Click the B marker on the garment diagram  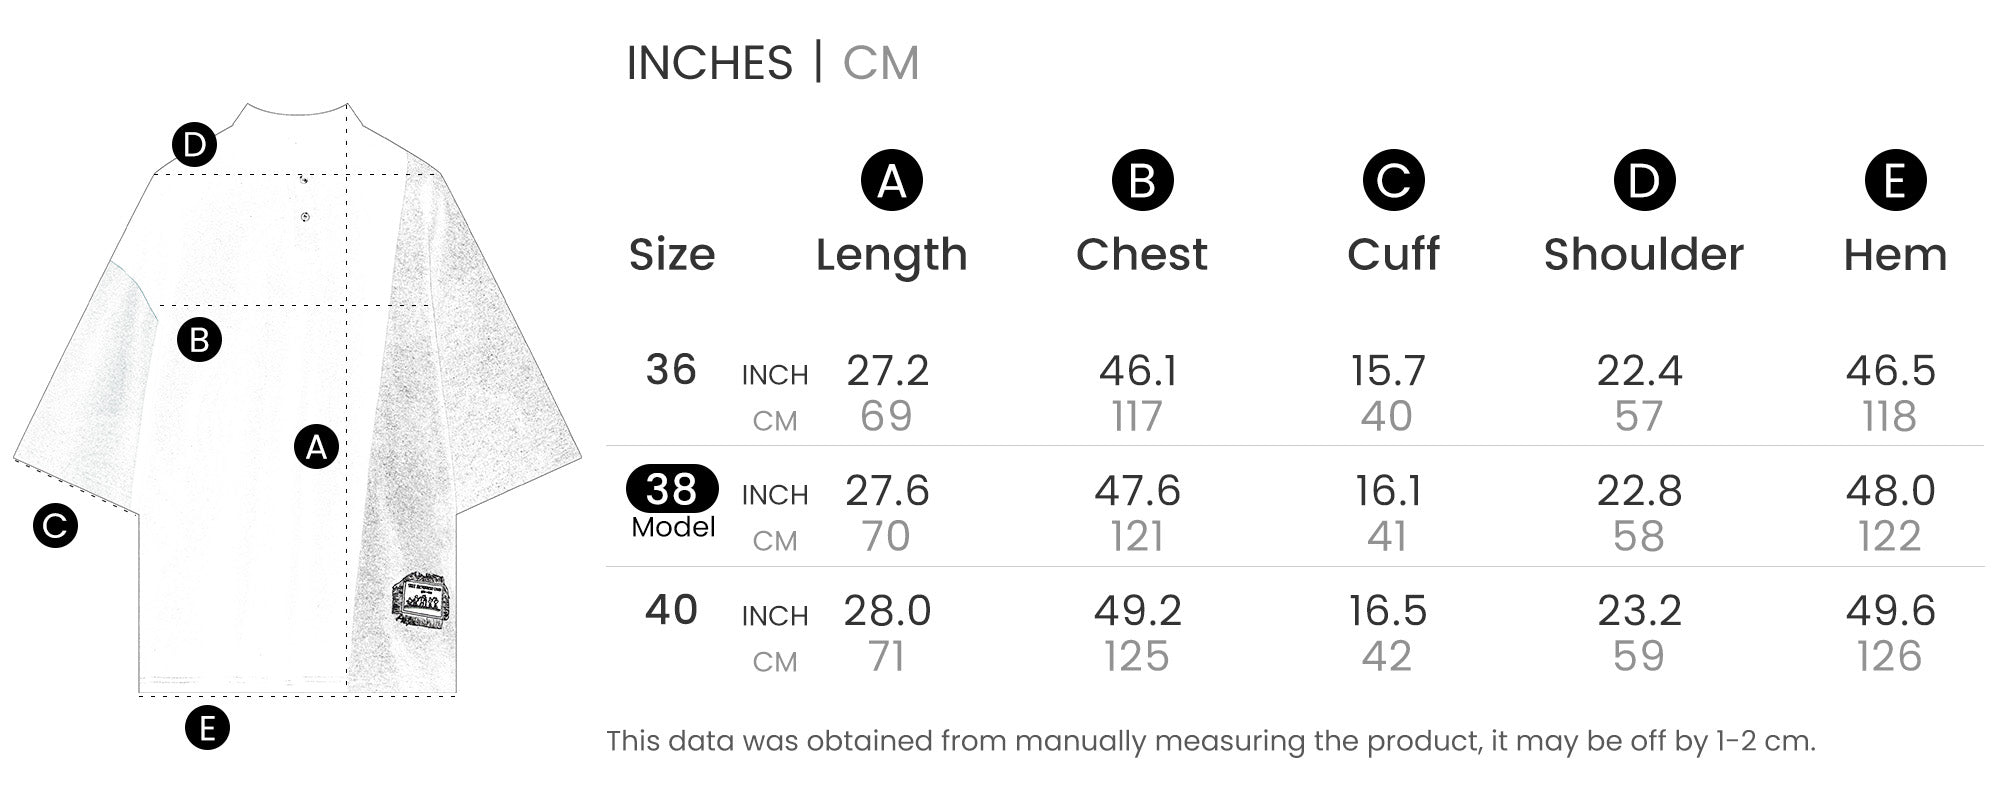pos(199,340)
